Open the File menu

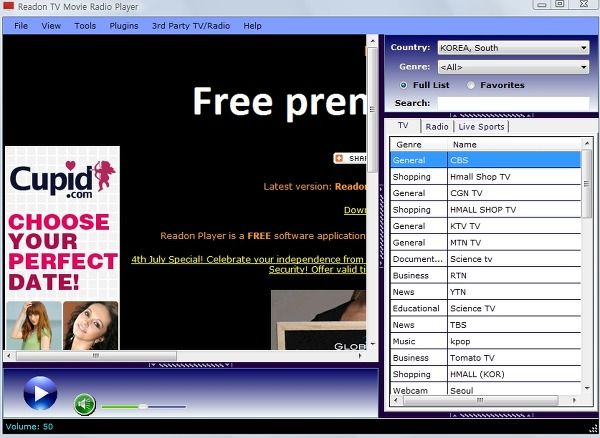pyautogui.click(x=21, y=26)
